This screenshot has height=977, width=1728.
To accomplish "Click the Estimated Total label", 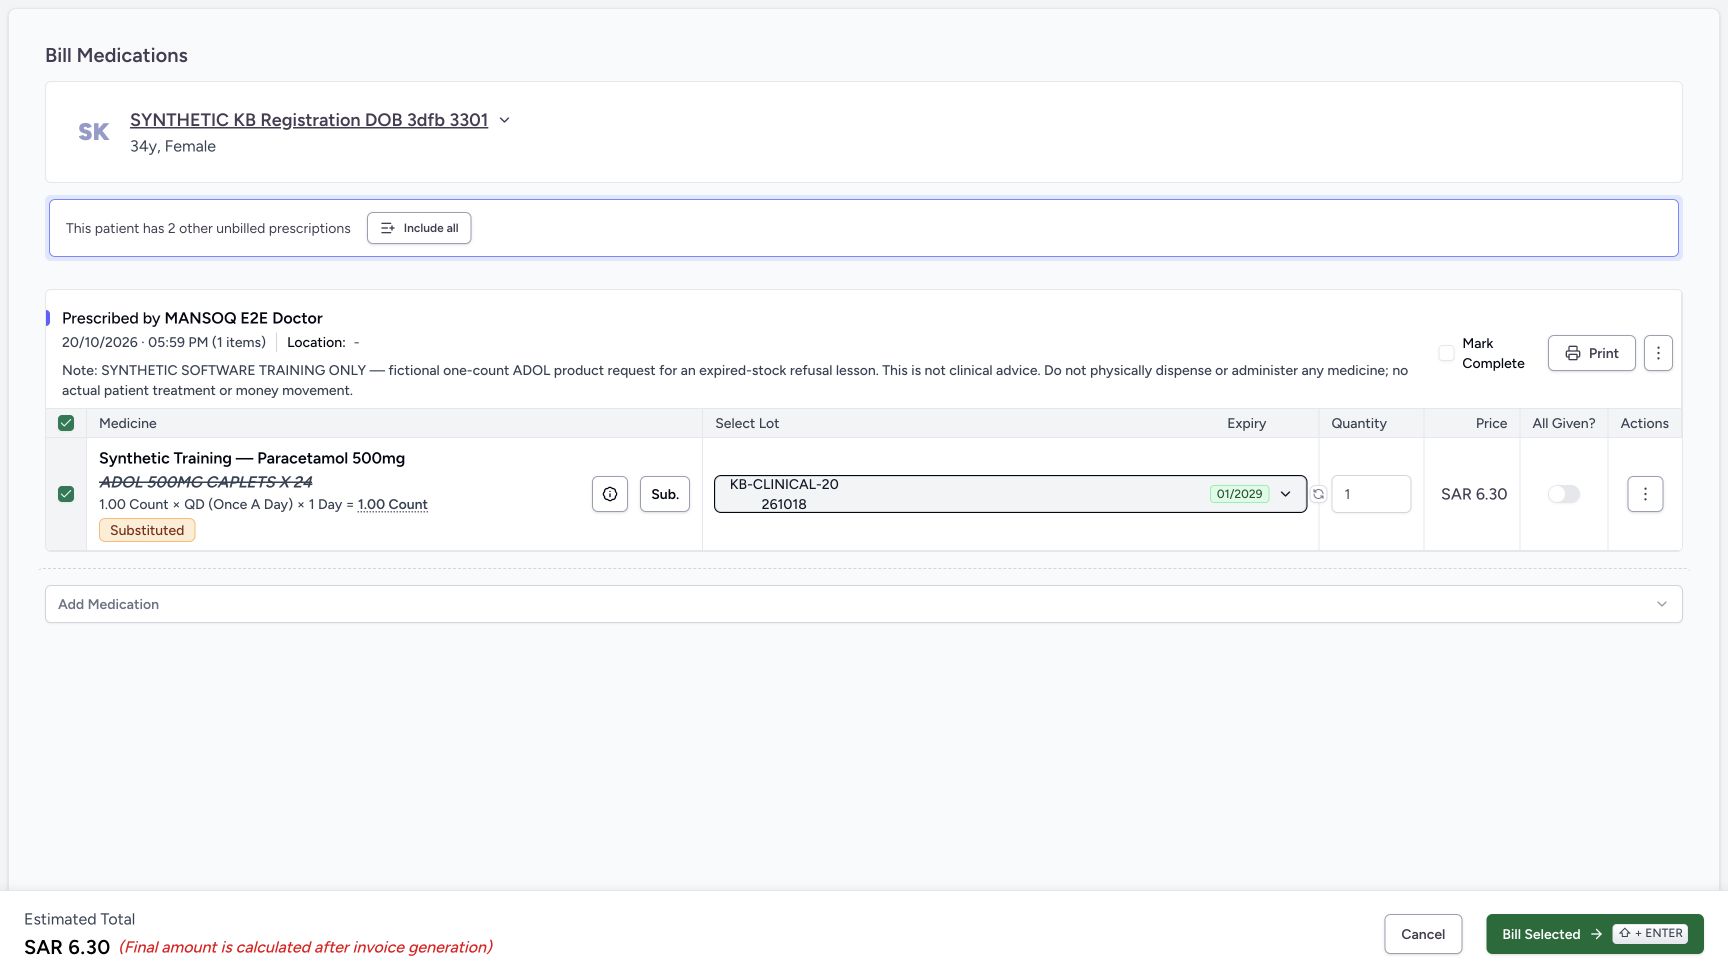I will 79,919.
